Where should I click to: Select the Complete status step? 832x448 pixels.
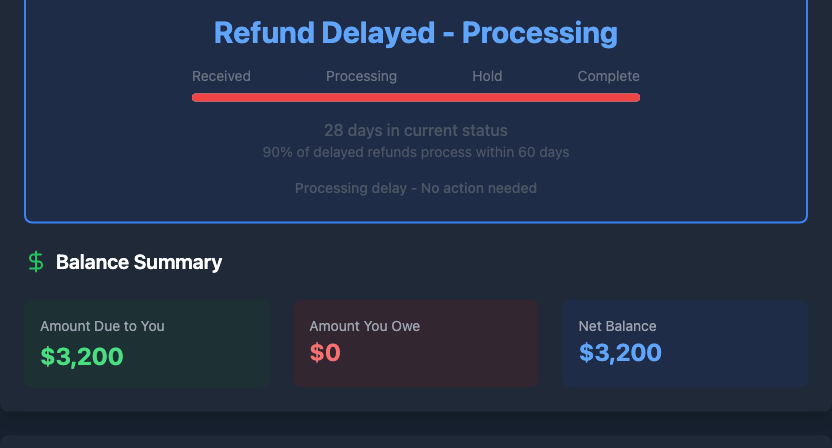(x=608, y=76)
